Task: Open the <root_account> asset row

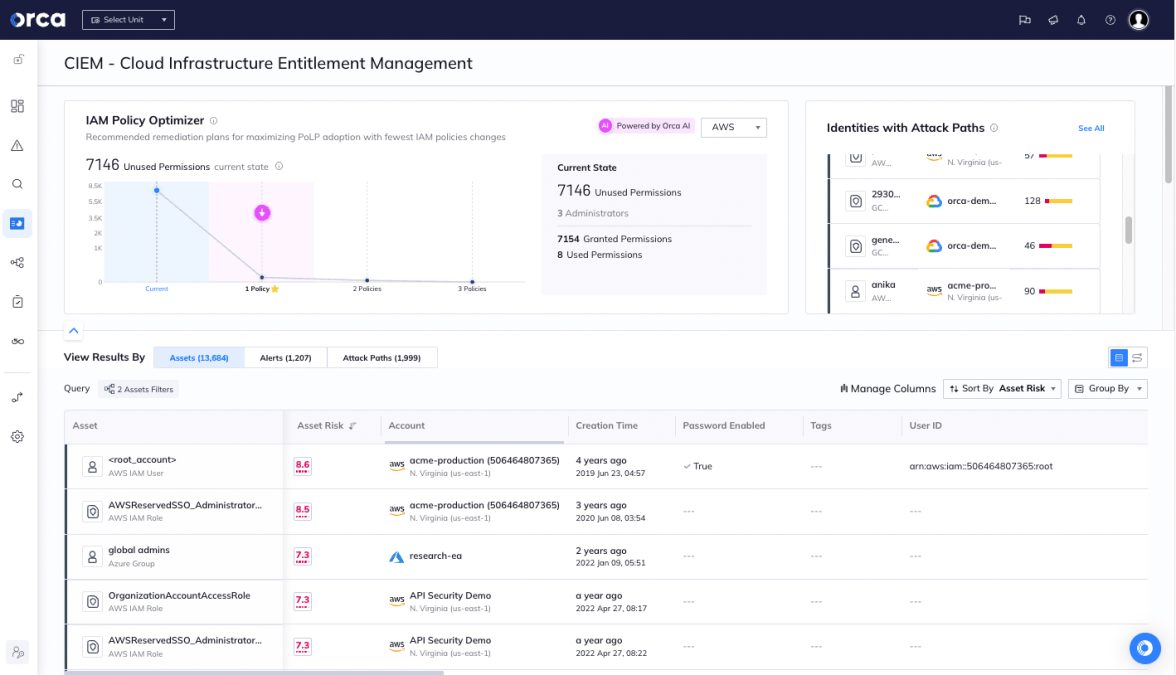Action: point(606,466)
